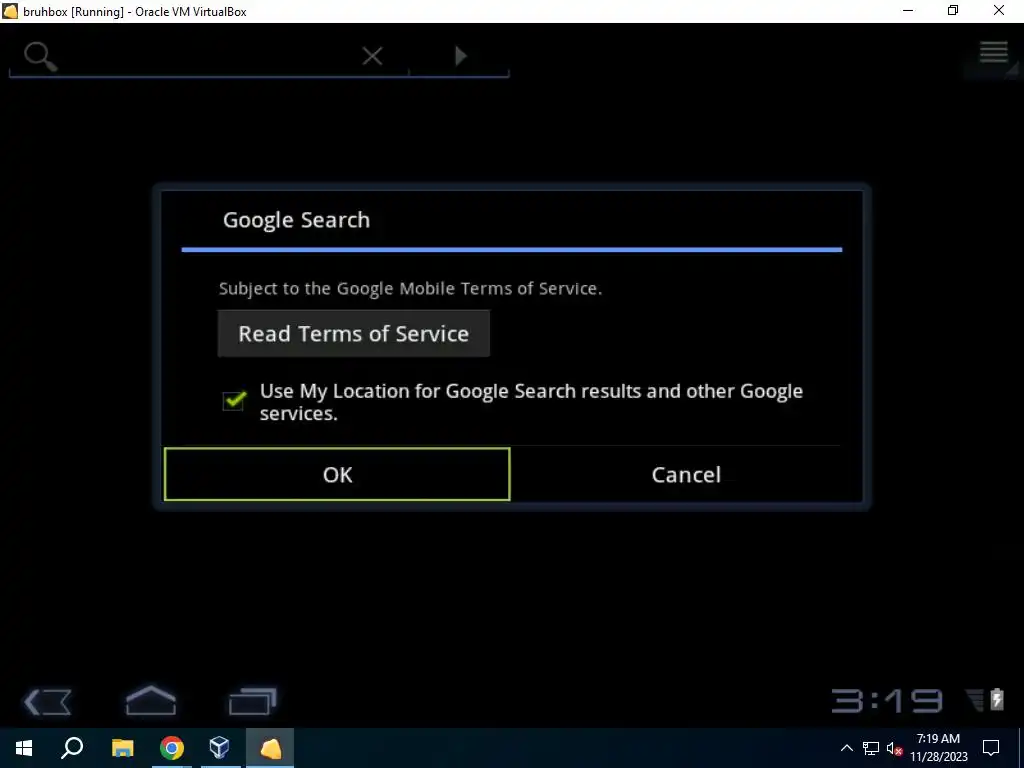Viewport: 1024px width, 768px height.
Task: Open the Android menu icon top right
Action: click(993, 52)
